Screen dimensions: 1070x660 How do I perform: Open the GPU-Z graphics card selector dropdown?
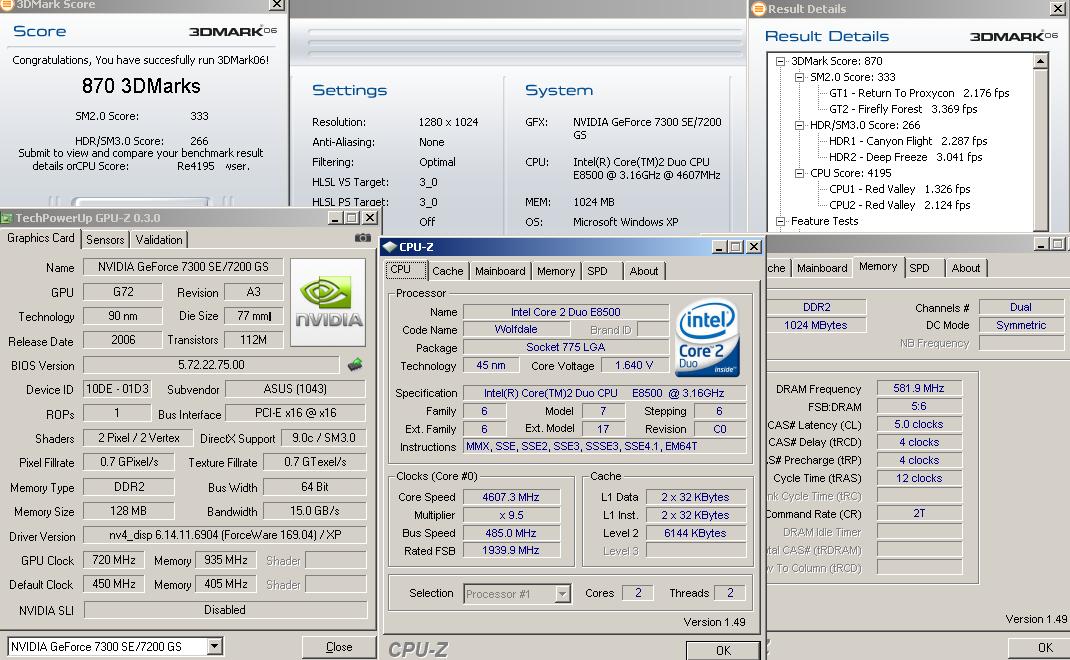pyautogui.click(x=214, y=646)
